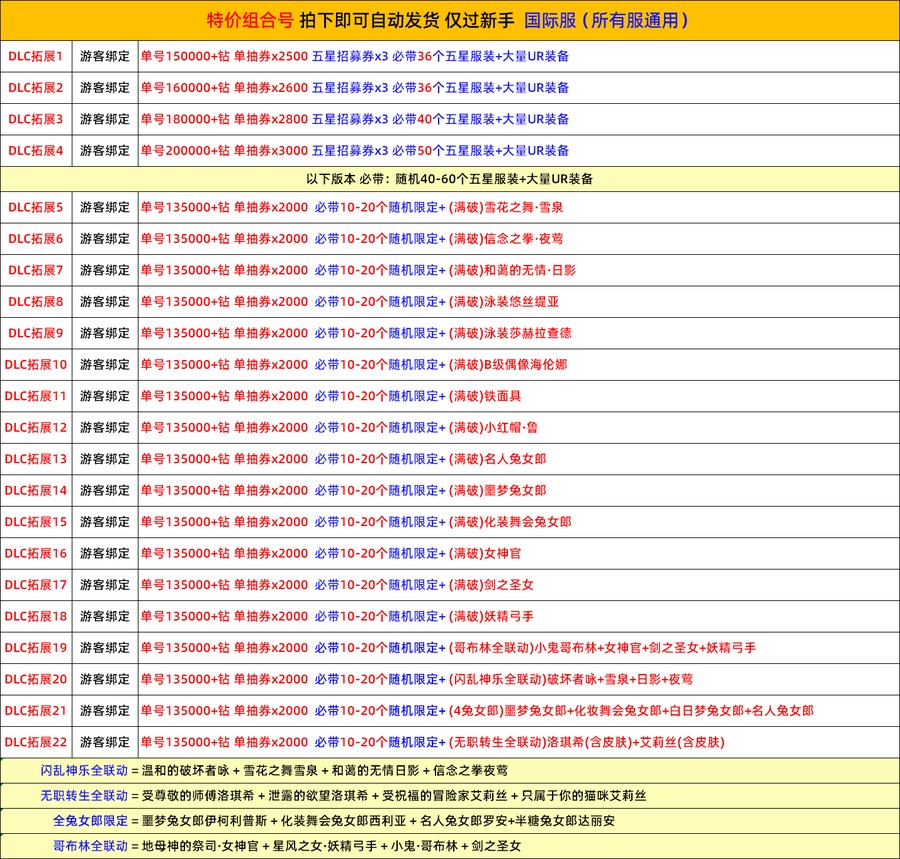Select 游客绑定 cell in DLC拓展12 row
The image size is (900, 859).
coord(105,428)
